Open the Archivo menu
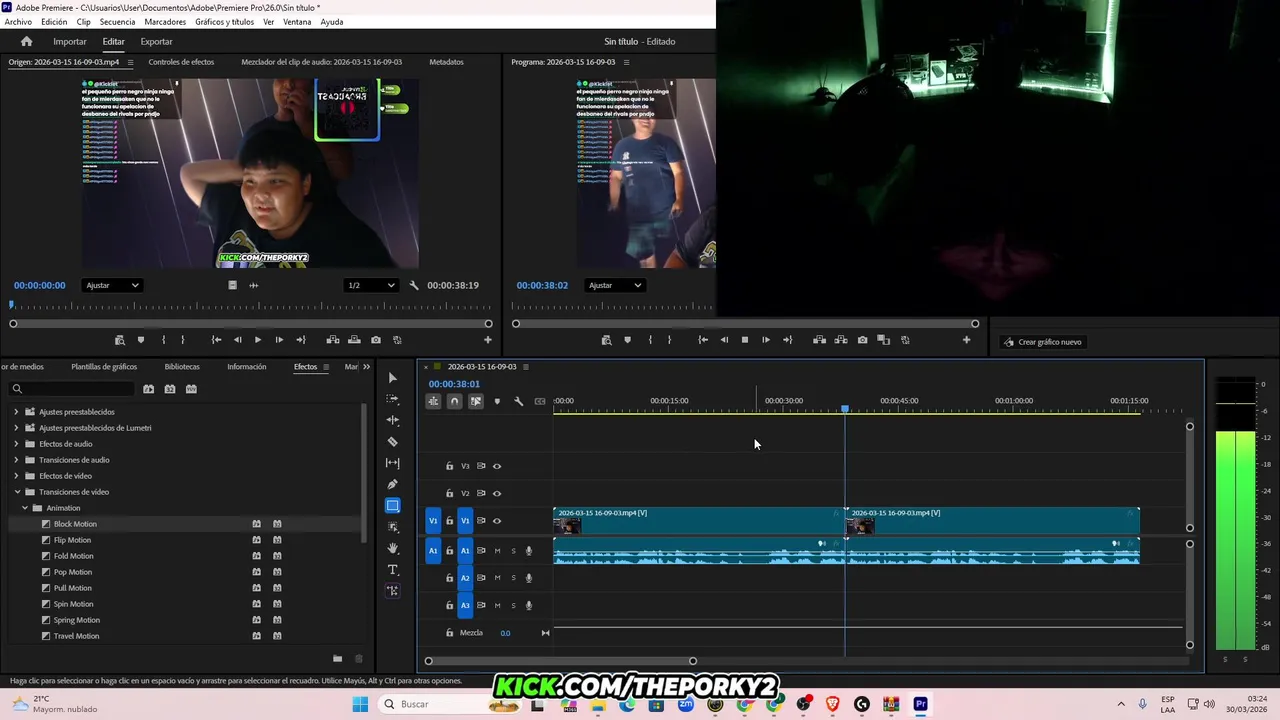The image size is (1280, 720). (18, 22)
